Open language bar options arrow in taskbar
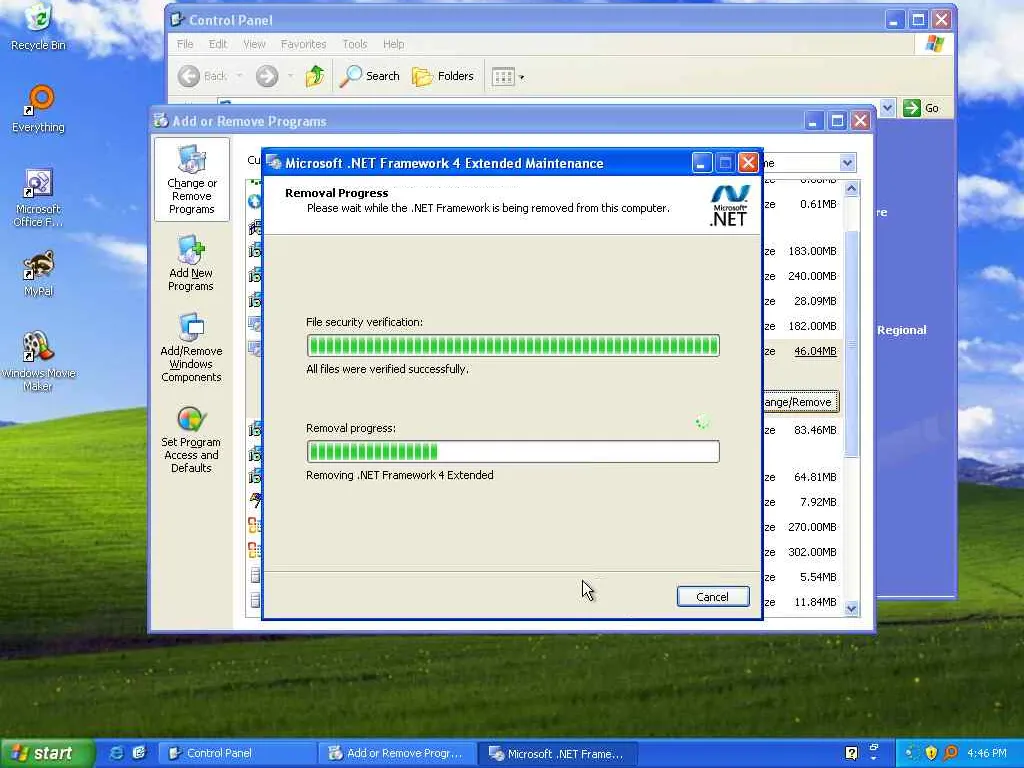This screenshot has height=768, width=1024. [874, 759]
